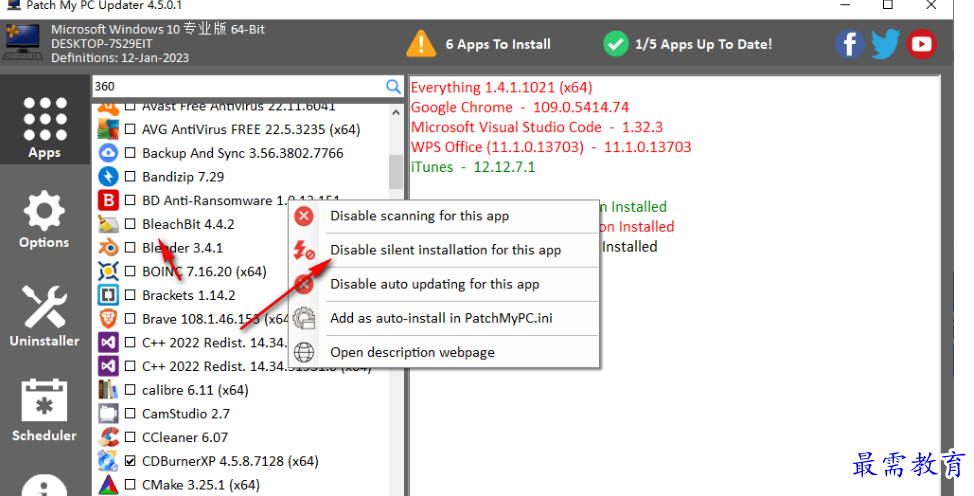974x496 pixels.
Task: Click the CamStudio app icon
Action: (x=108, y=413)
